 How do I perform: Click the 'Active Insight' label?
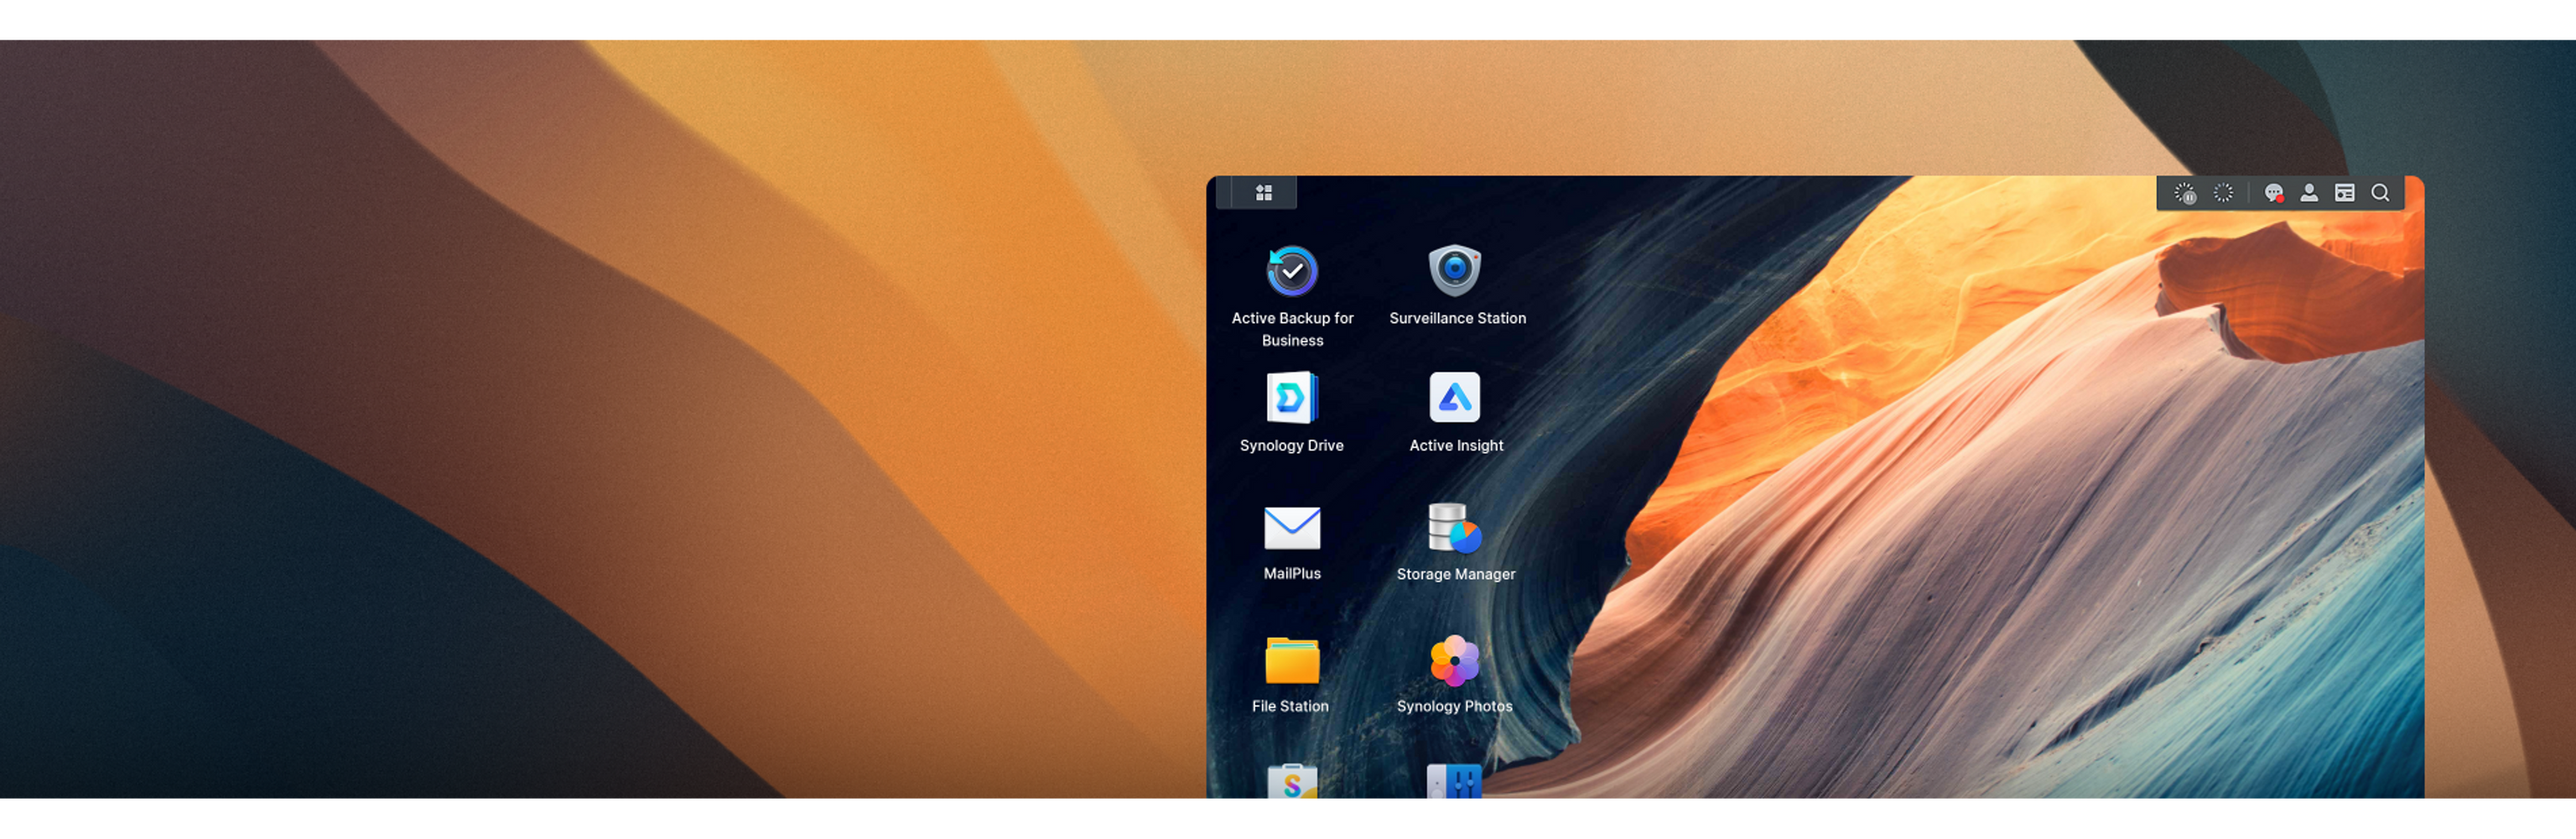pos(1456,446)
